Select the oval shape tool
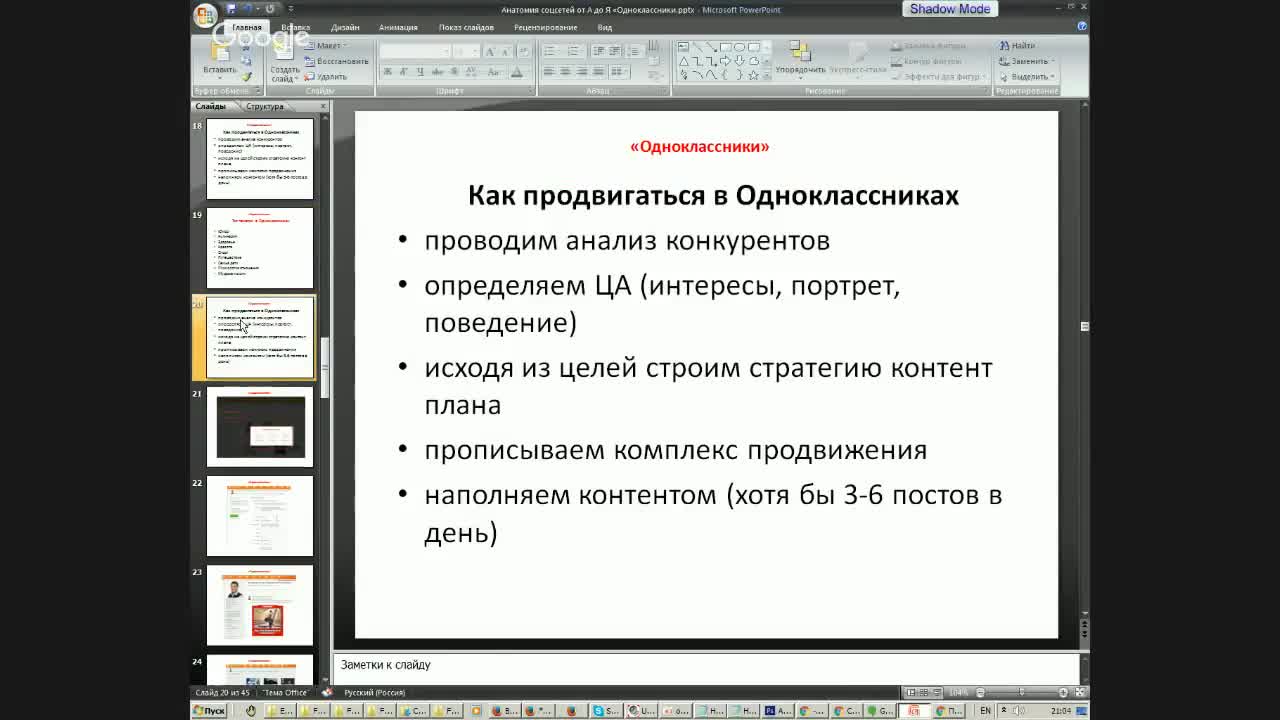This screenshot has width=1280, height=720. pyautogui.click(x=740, y=46)
